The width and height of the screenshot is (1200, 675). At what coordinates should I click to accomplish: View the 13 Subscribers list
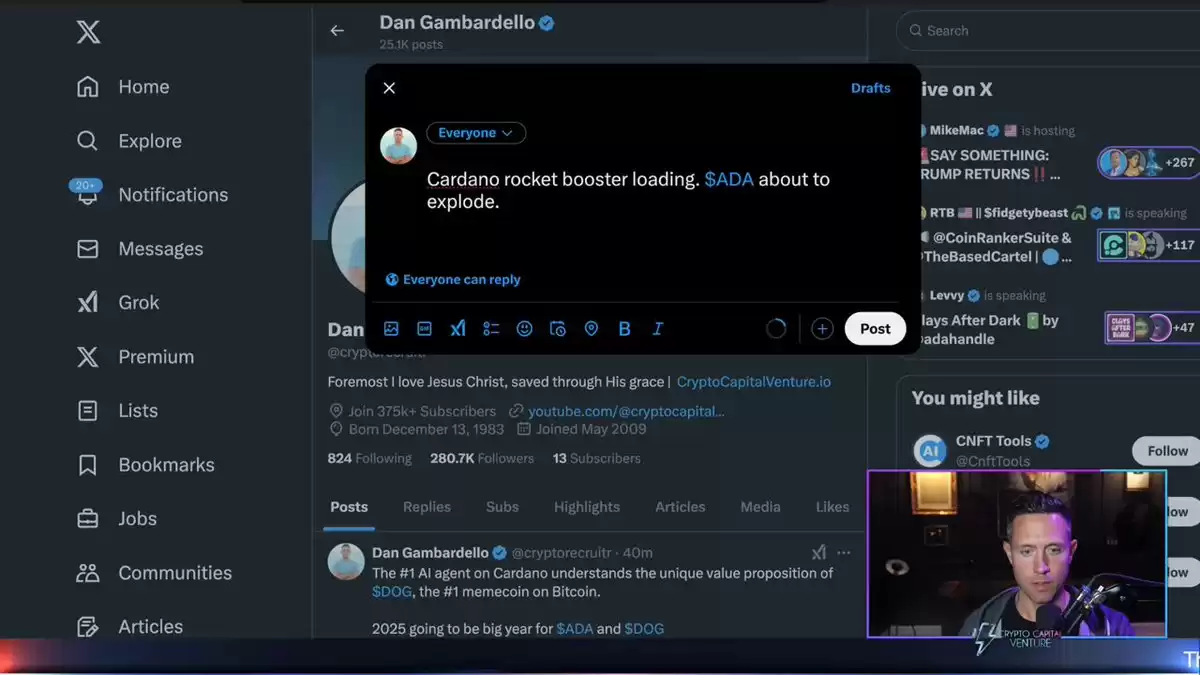[x=597, y=458]
